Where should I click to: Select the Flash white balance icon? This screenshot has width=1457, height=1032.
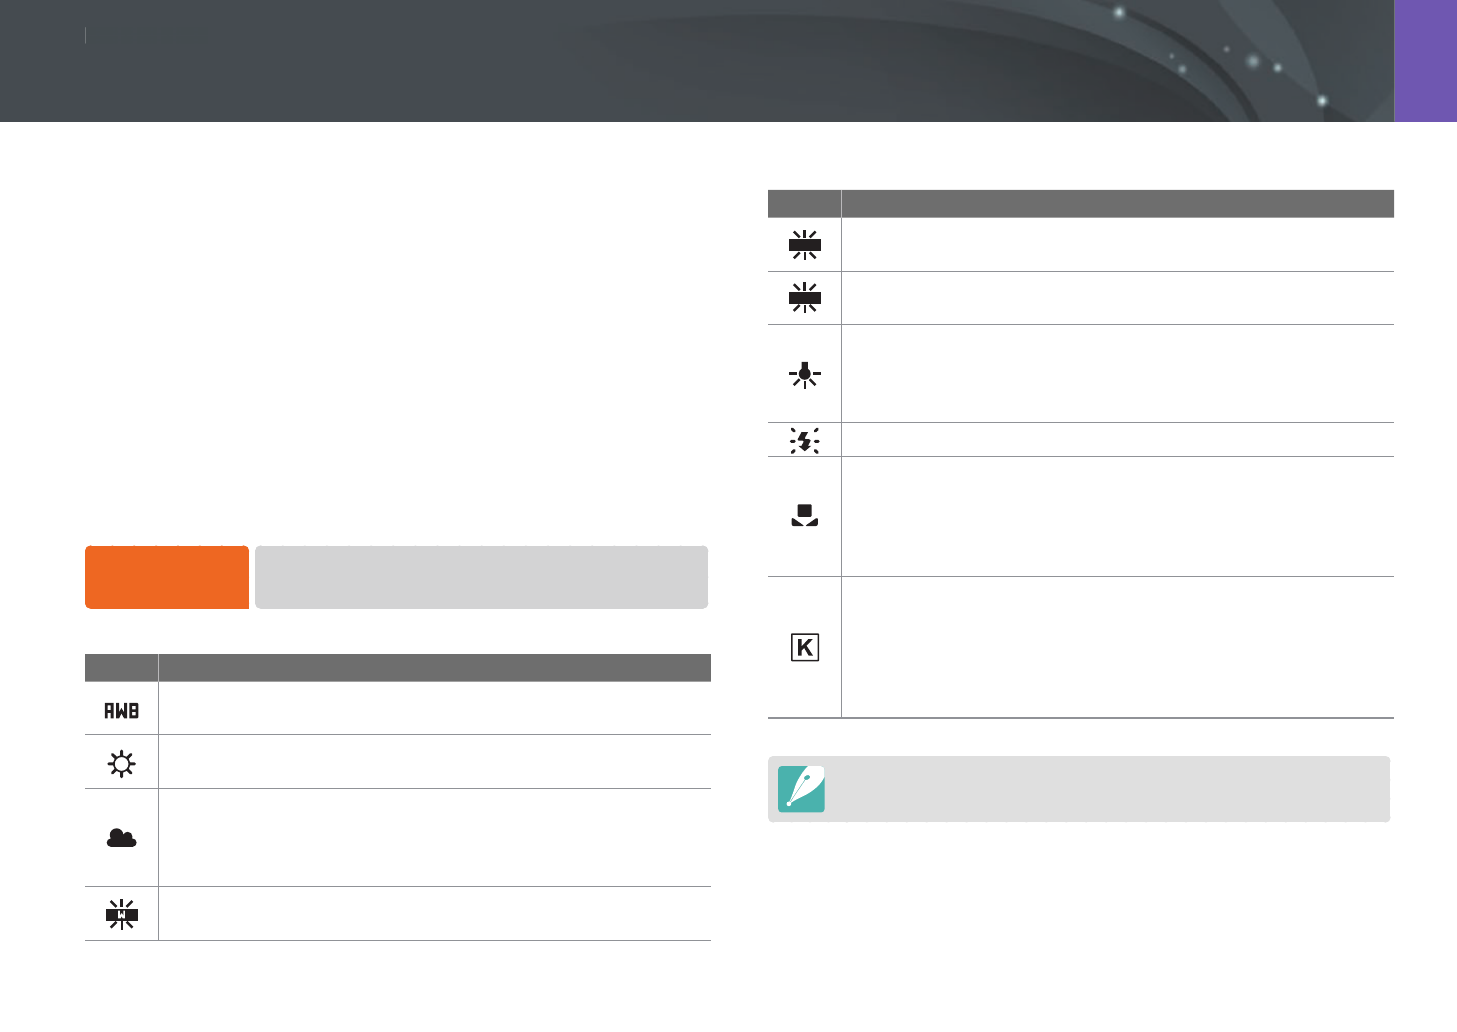pyautogui.click(x=804, y=440)
